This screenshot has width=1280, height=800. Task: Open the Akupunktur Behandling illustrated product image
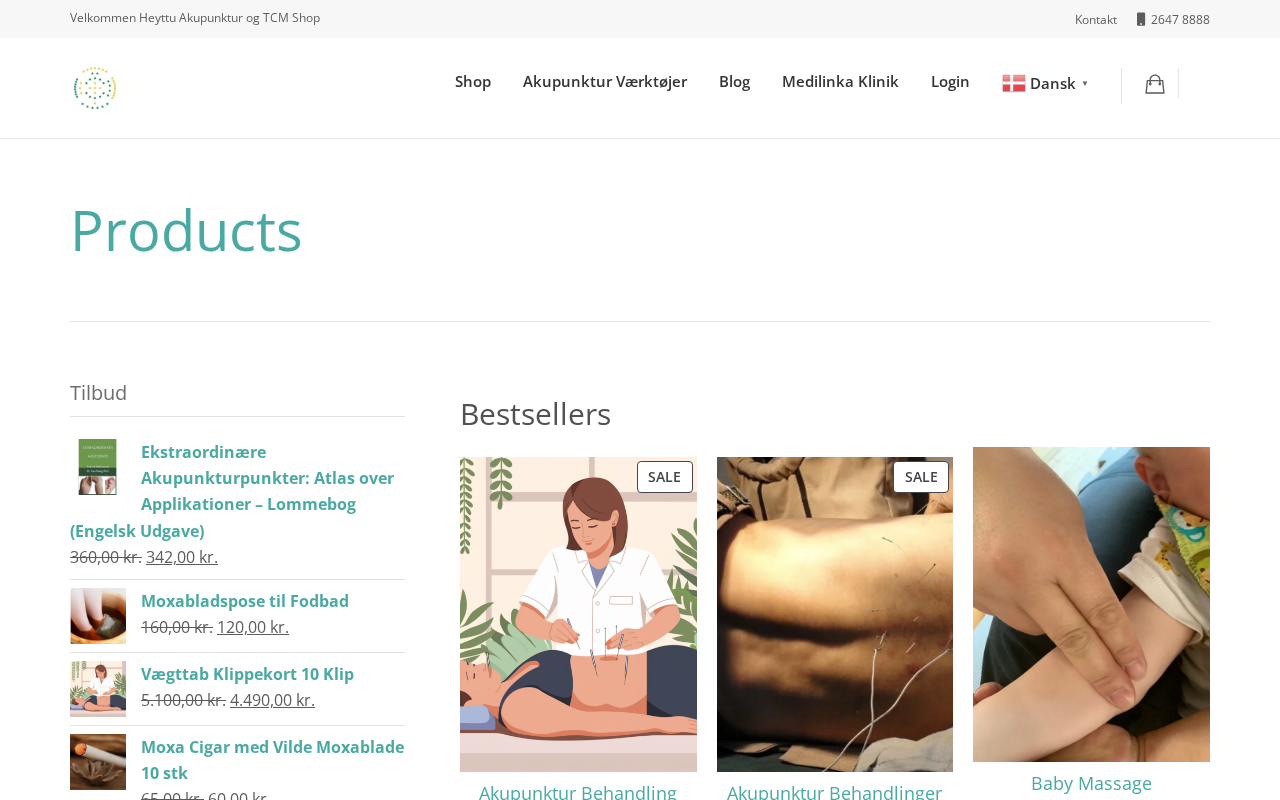coord(578,614)
